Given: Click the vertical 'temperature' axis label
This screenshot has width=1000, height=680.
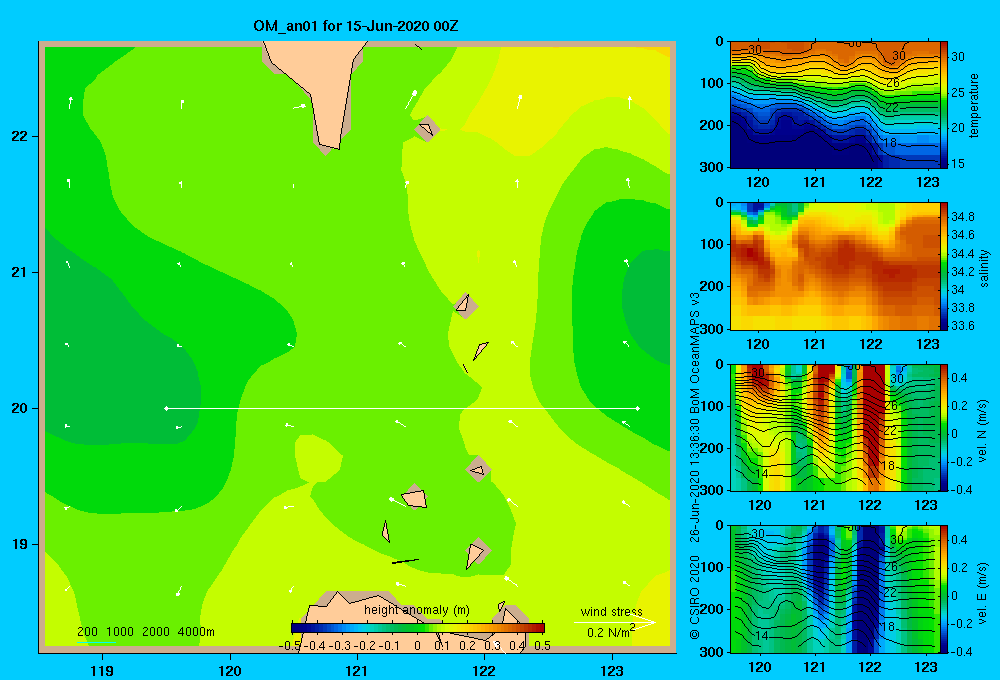Looking at the screenshot, I should point(973,105).
